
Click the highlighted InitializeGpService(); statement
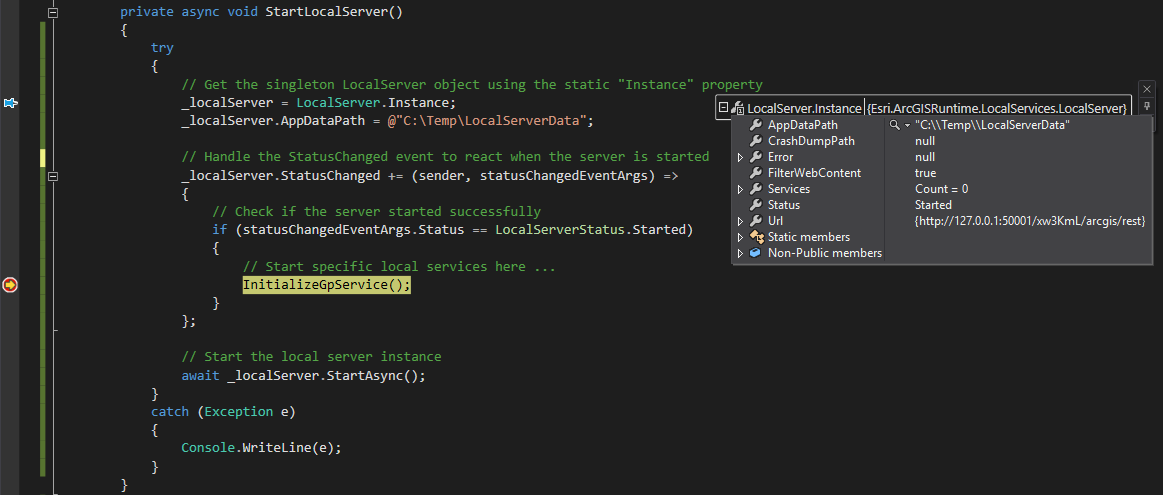(x=326, y=285)
